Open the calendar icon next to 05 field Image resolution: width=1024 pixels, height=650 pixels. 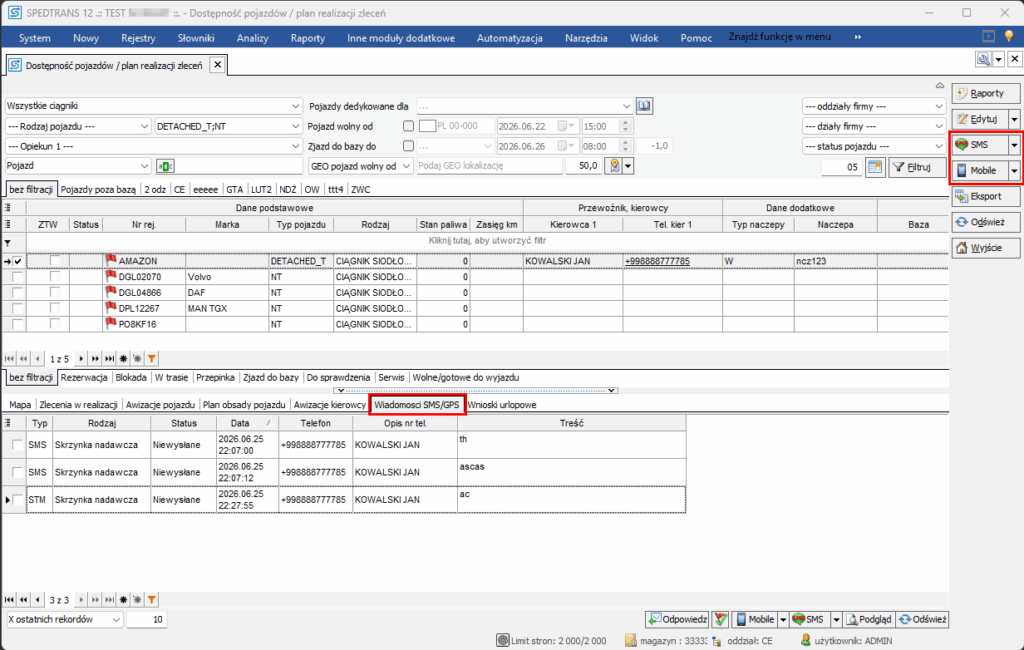click(874, 167)
